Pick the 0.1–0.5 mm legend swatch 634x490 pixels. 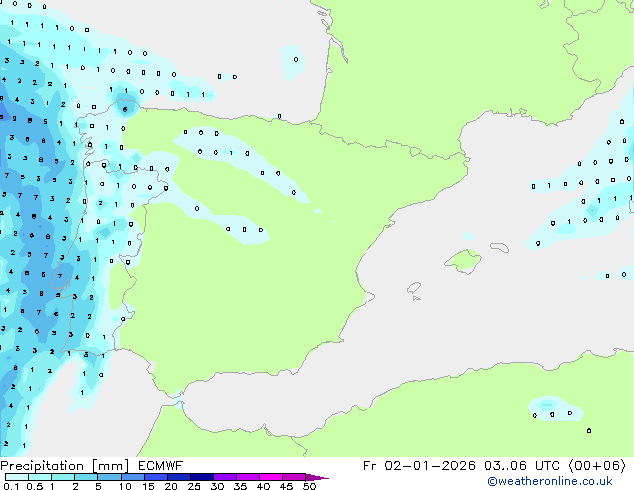click(17, 477)
